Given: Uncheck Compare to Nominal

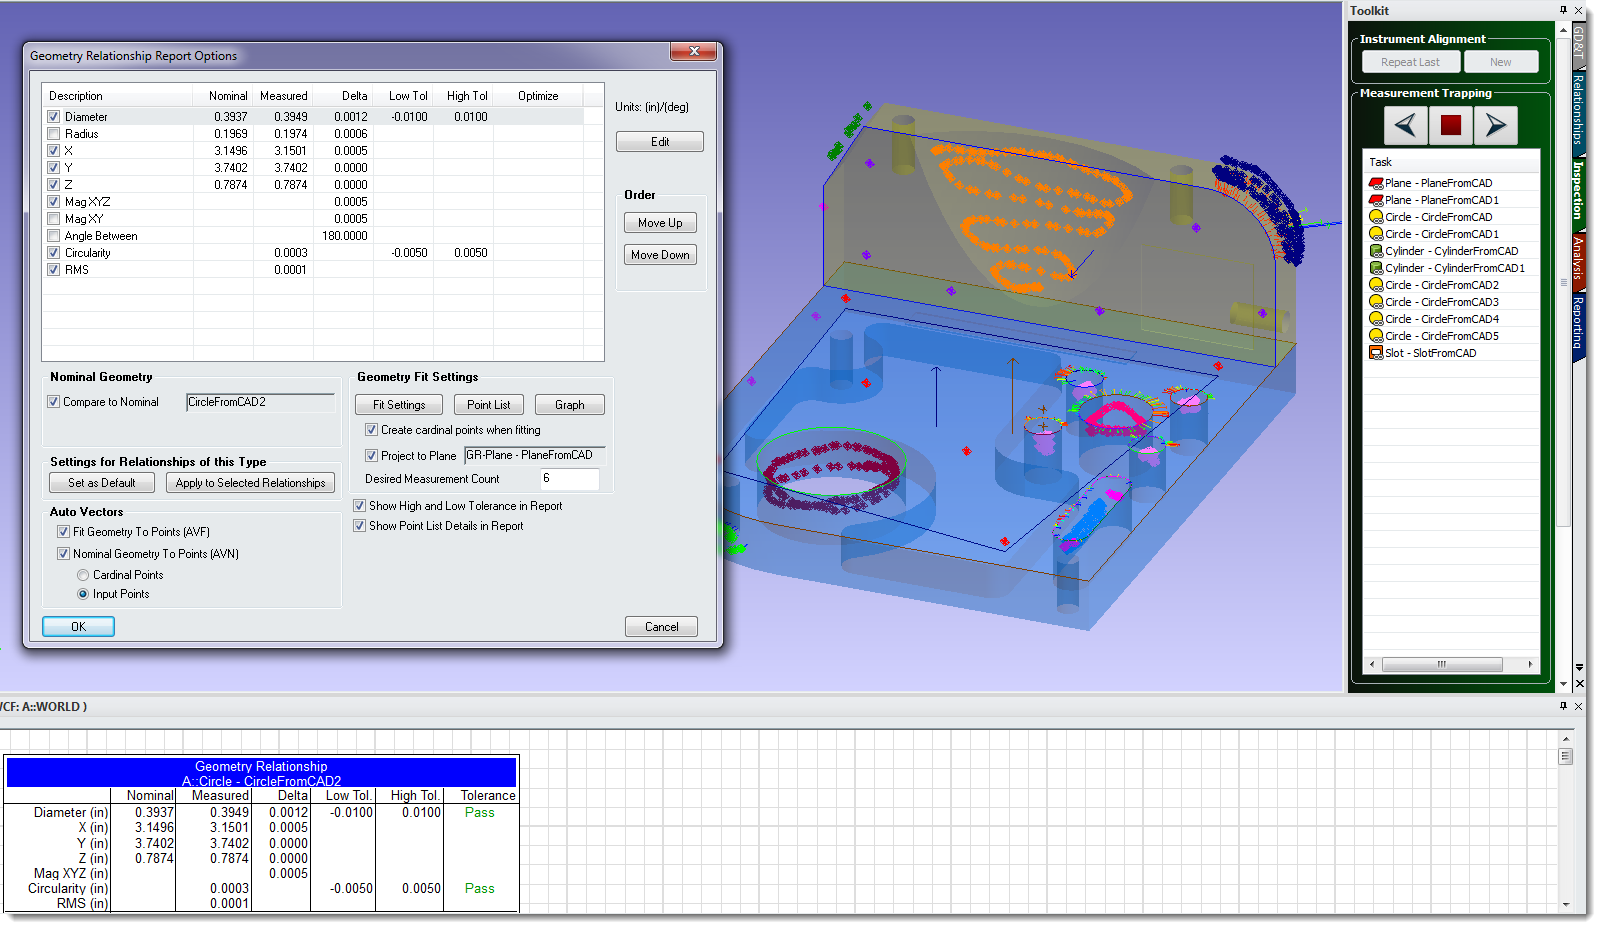Looking at the screenshot, I should point(54,402).
